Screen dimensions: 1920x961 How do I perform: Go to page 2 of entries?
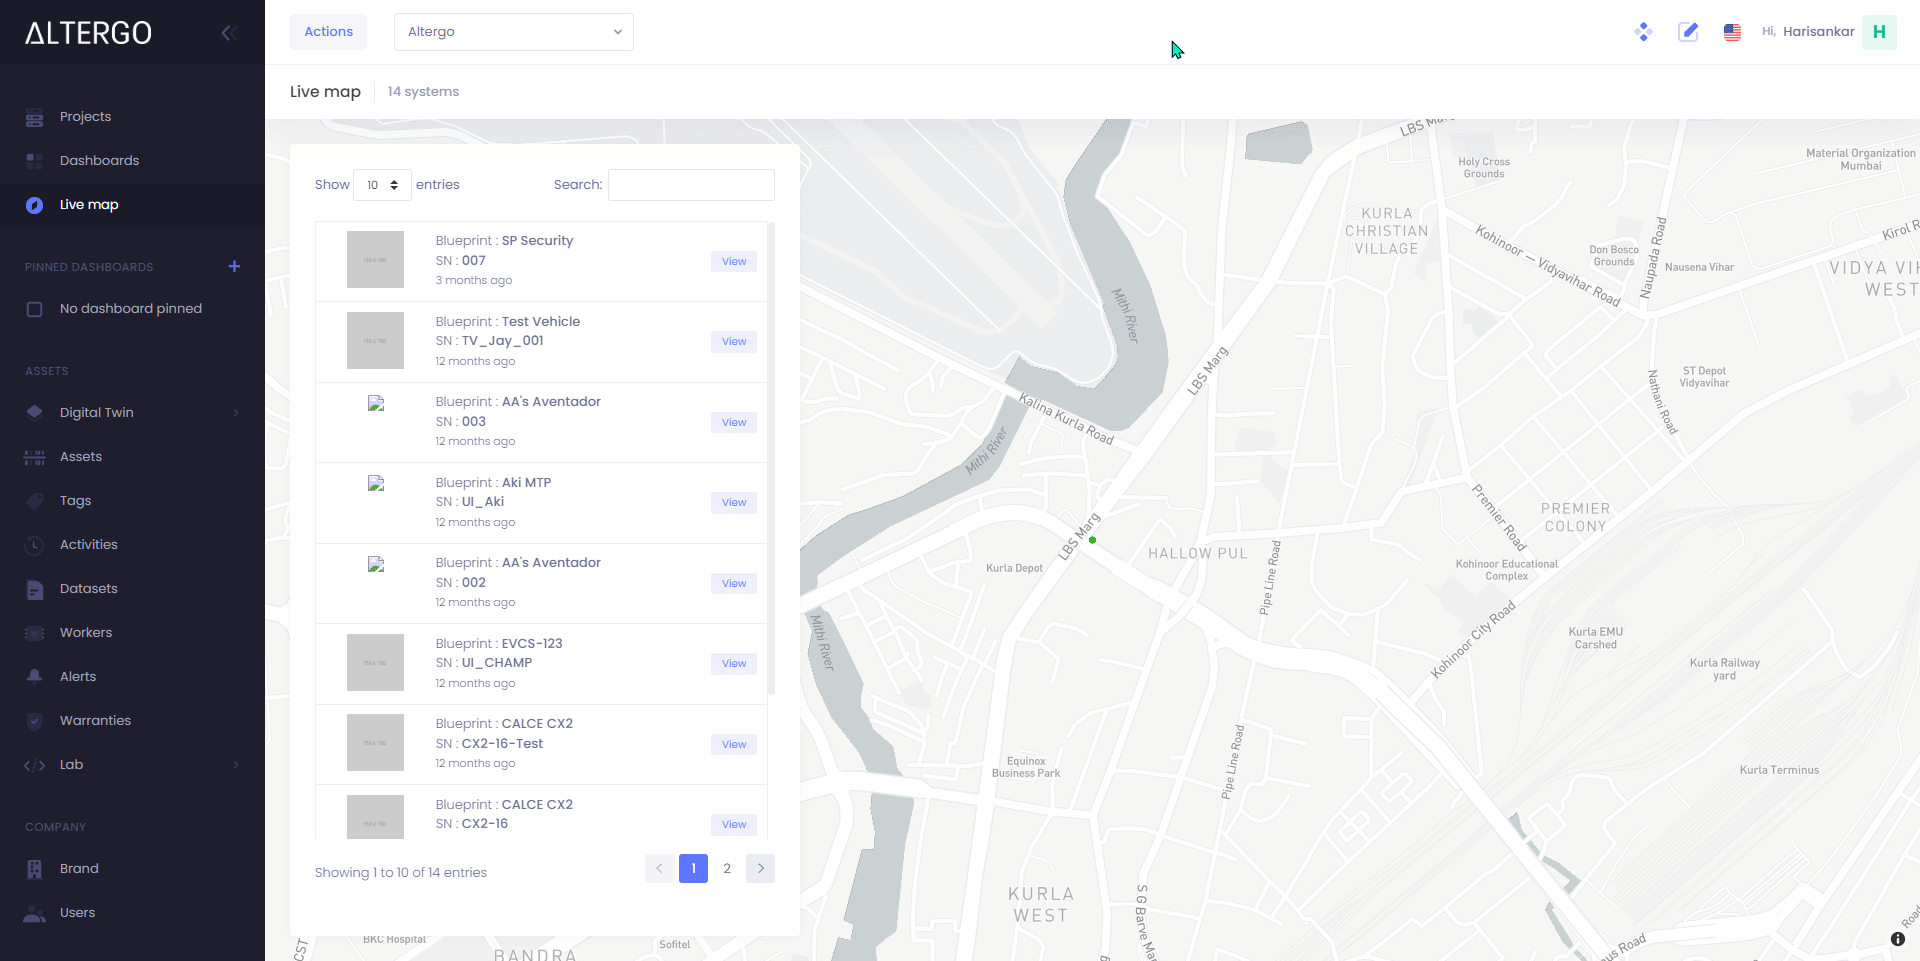pos(727,869)
